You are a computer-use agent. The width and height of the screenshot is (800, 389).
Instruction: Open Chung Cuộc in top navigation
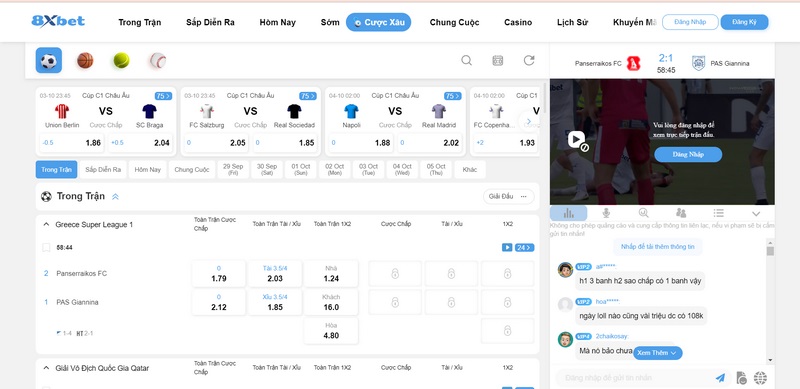(x=454, y=22)
